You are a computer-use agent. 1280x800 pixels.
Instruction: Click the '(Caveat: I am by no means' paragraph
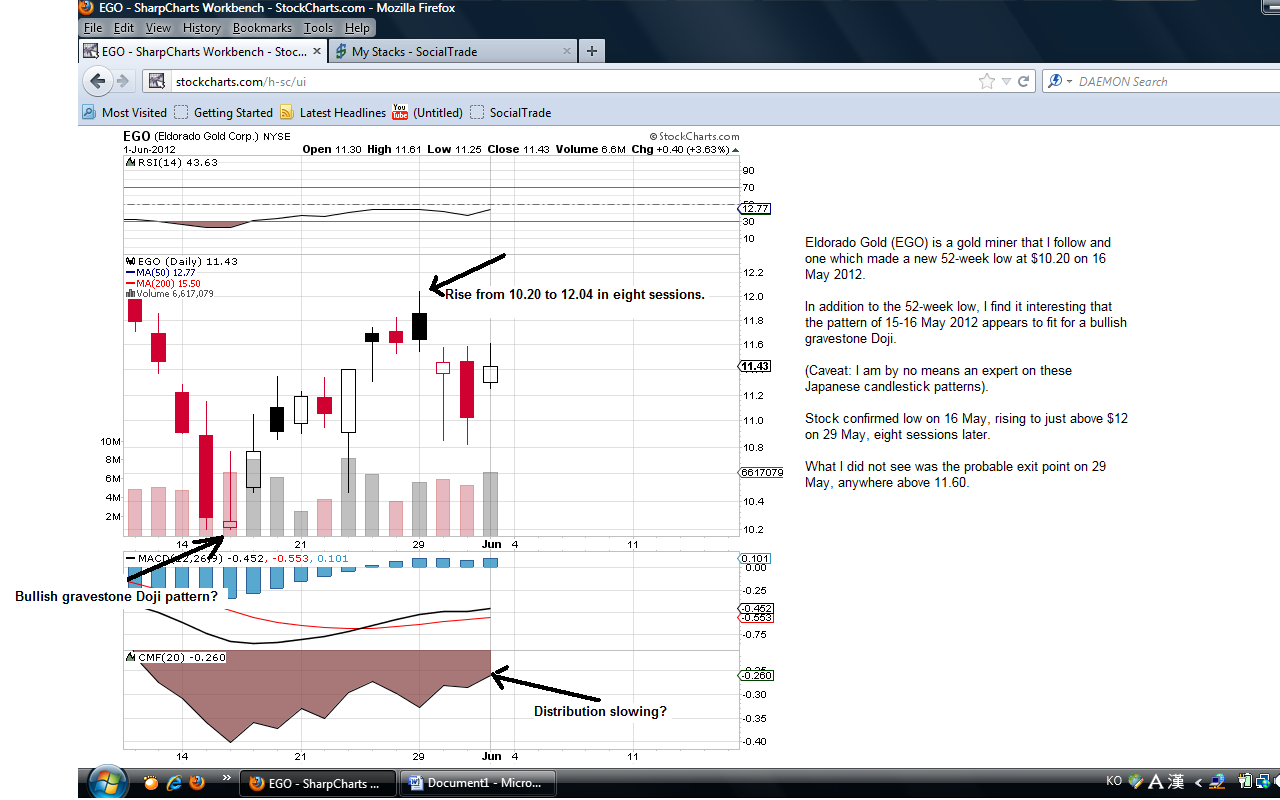(x=938, y=378)
